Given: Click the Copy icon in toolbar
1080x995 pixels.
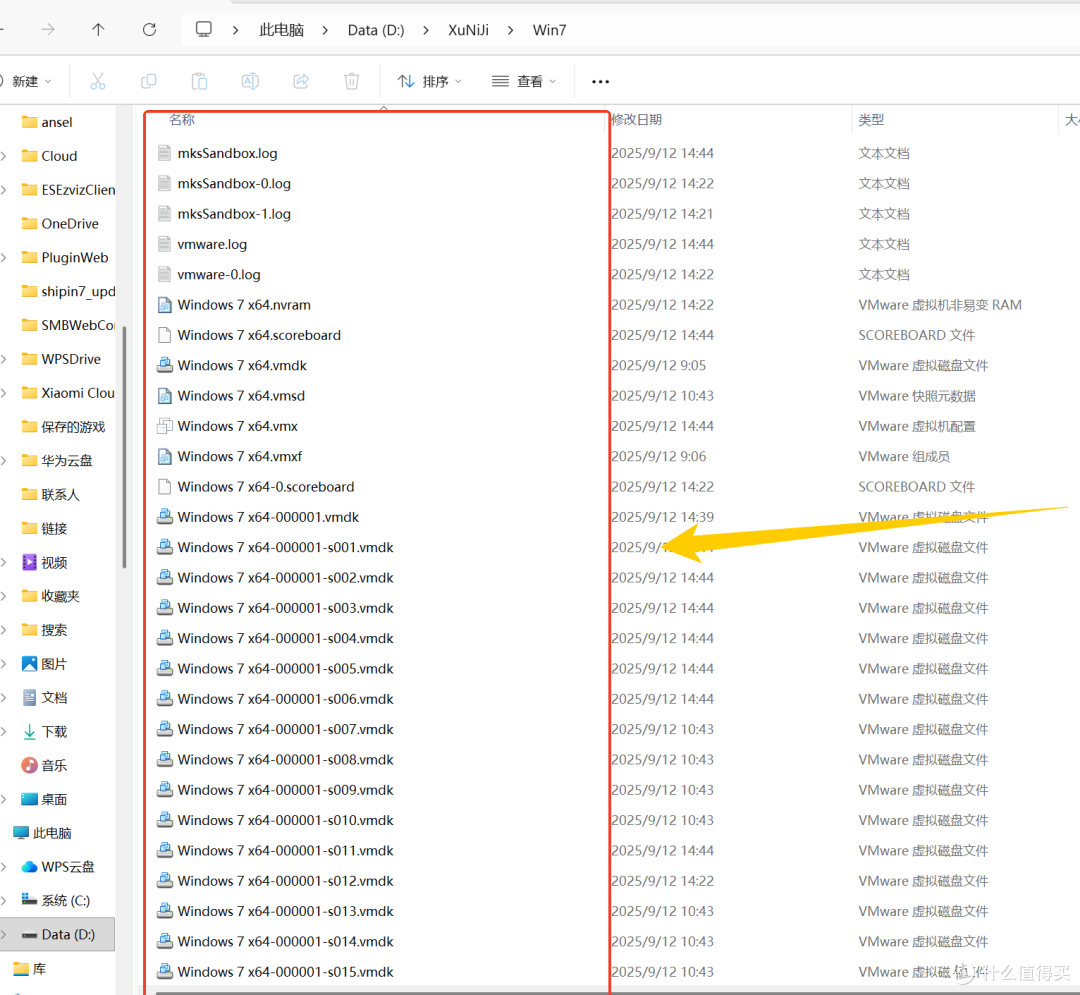Looking at the screenshot, I should [x=149, y=81].
